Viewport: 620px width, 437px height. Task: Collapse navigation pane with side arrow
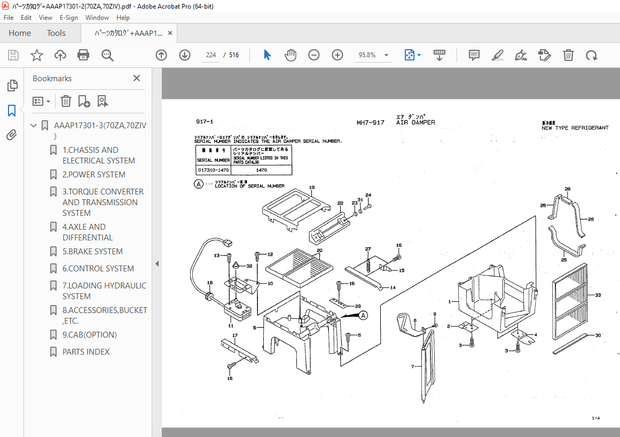click(157, 264)
